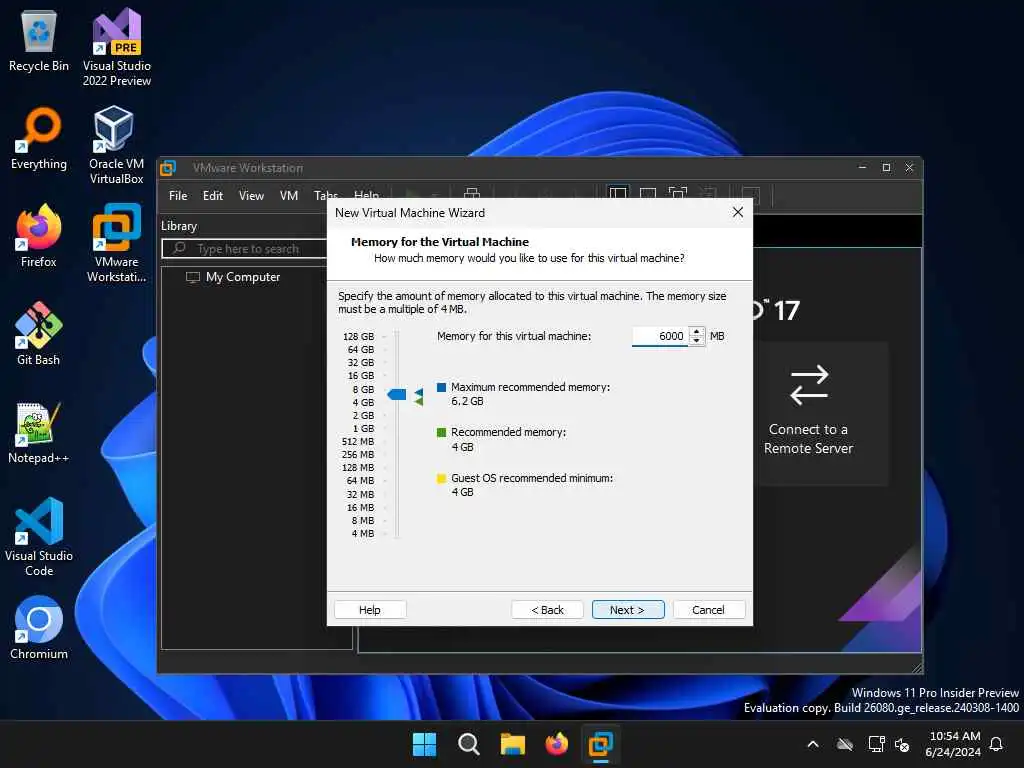Open the Git Bash desktop icon
This screenshot has width=1024, height=768.
coord(39,334)
